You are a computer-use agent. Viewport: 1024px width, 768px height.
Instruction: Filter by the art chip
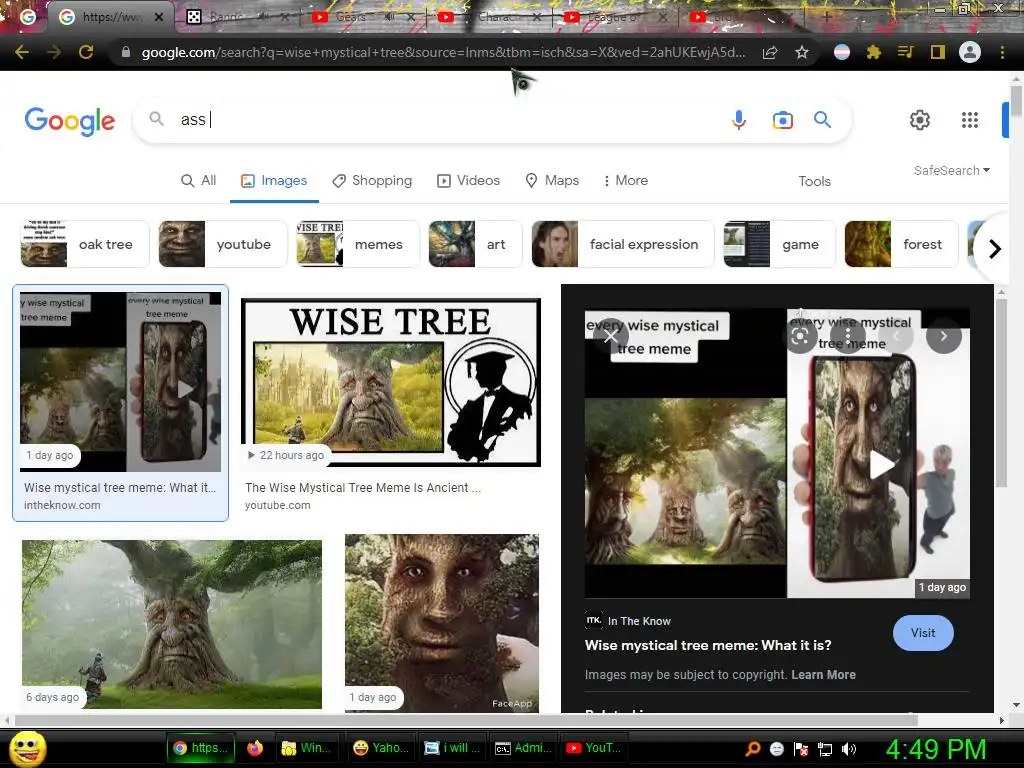[475, 244]
